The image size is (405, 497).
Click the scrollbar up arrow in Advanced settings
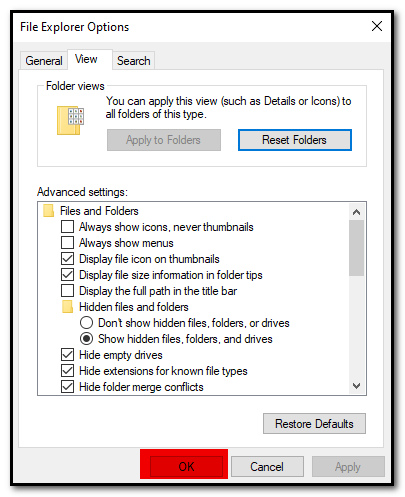click(x=356, y=212)
